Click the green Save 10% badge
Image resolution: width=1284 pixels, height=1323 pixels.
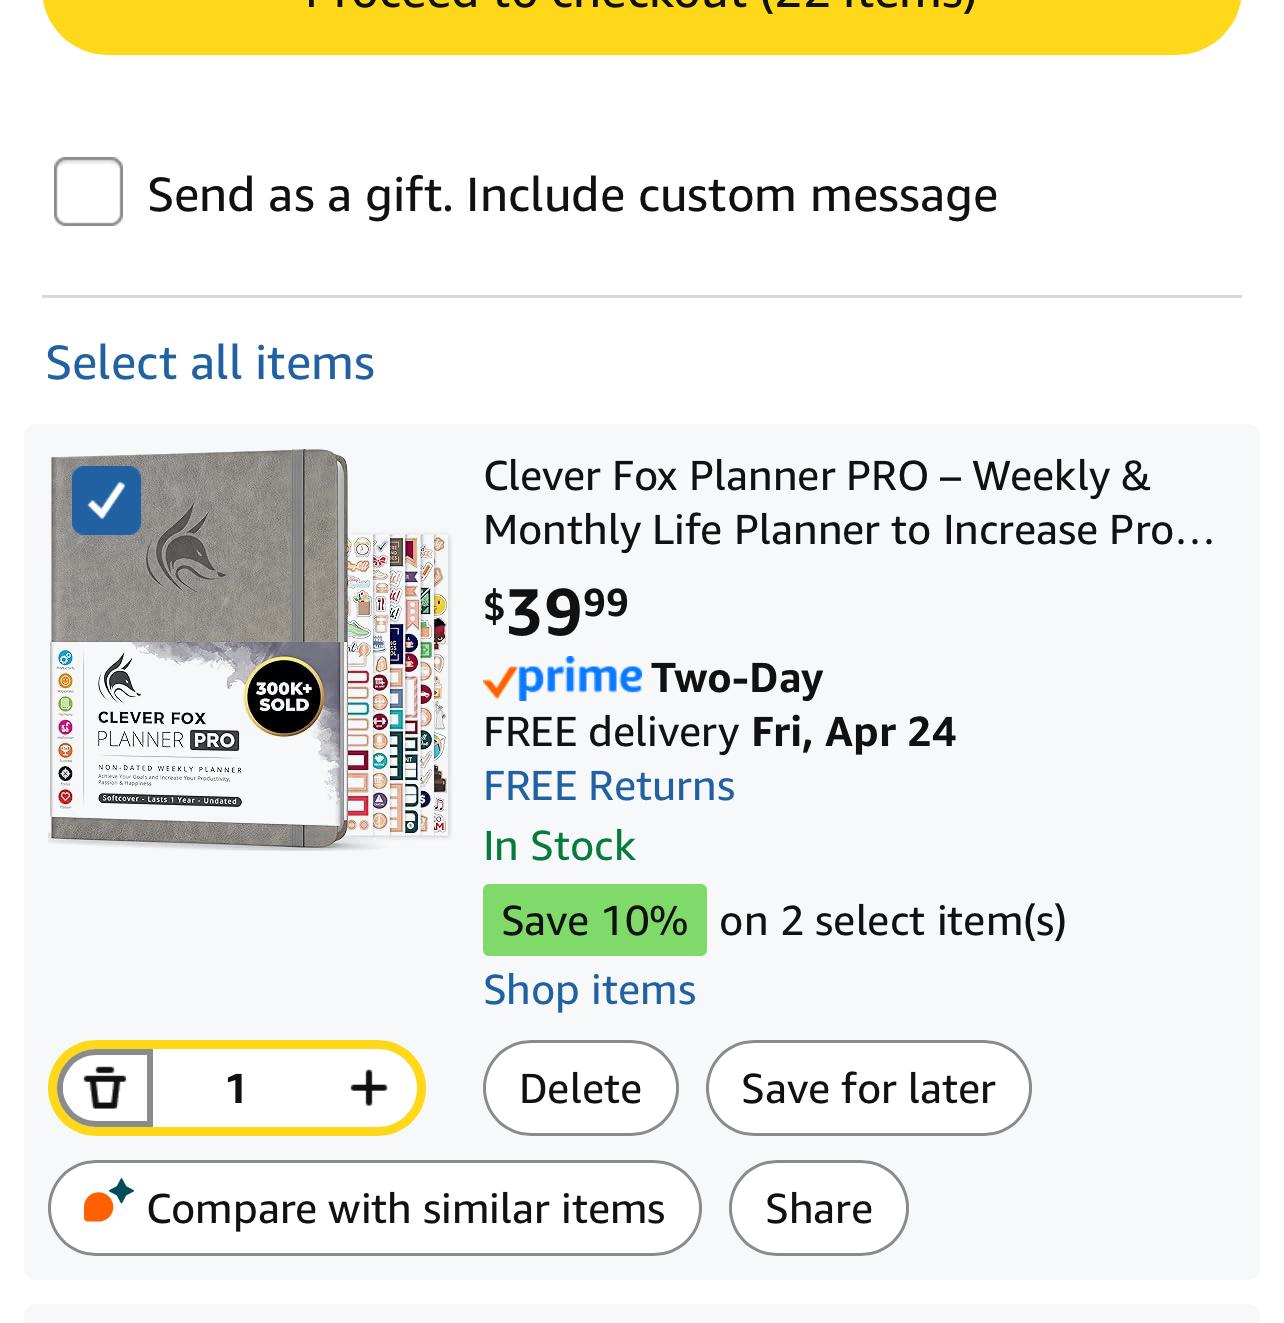pos(594,920)
